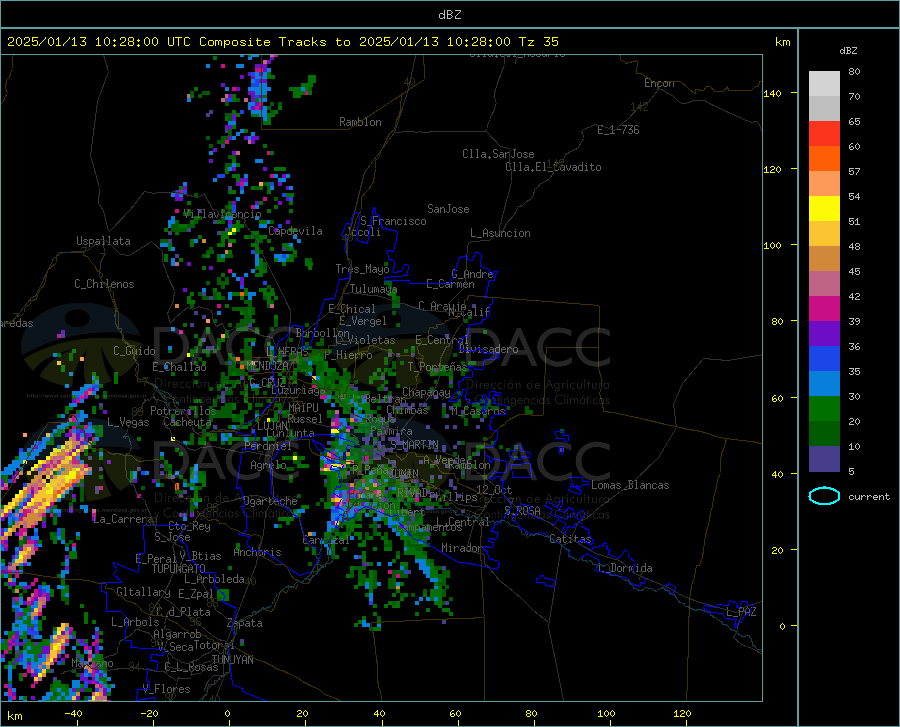Click the Divisadero label

point(488,349)
